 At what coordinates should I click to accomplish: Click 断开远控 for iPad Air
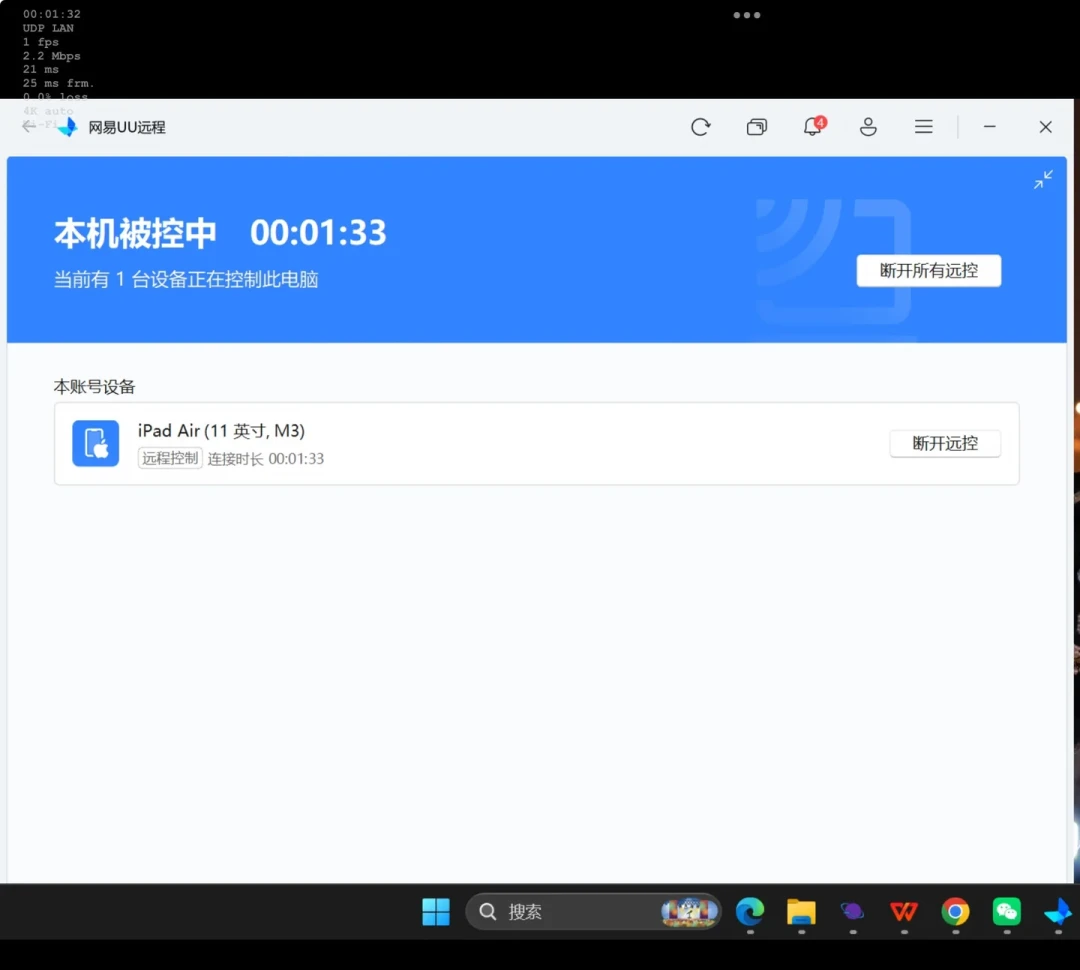[x=945, y=443]
